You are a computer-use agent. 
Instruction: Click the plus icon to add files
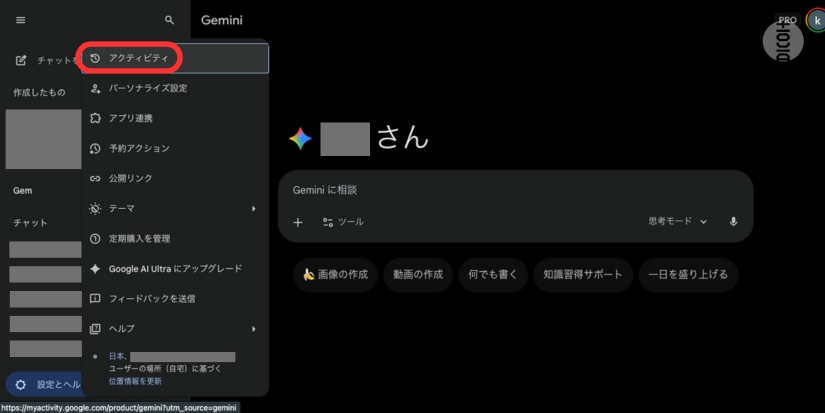point(297,222)
